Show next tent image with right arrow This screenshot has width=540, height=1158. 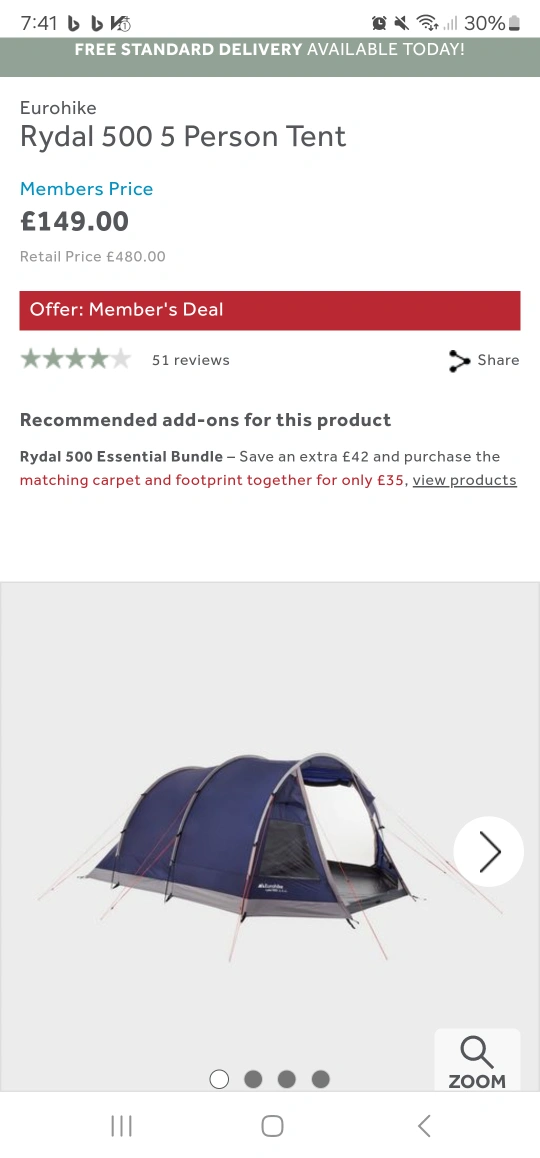coord(488,852)
